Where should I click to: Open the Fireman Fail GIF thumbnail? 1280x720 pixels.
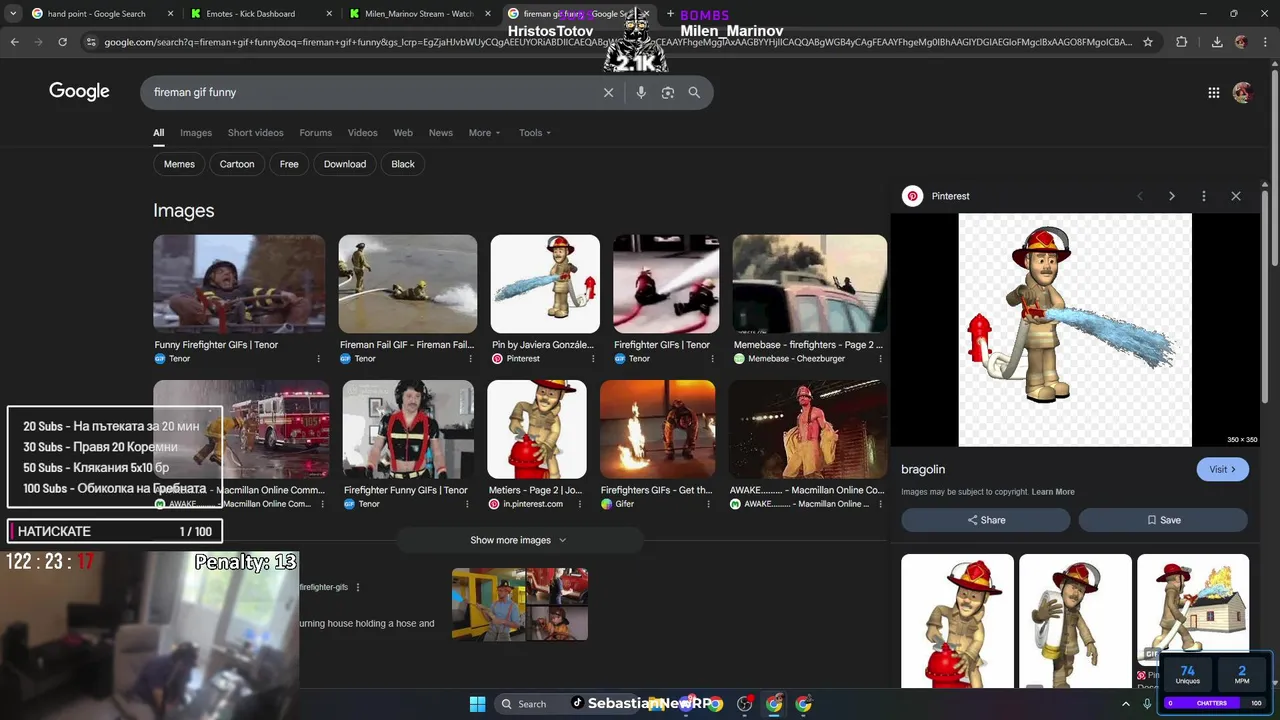(408, 284)
